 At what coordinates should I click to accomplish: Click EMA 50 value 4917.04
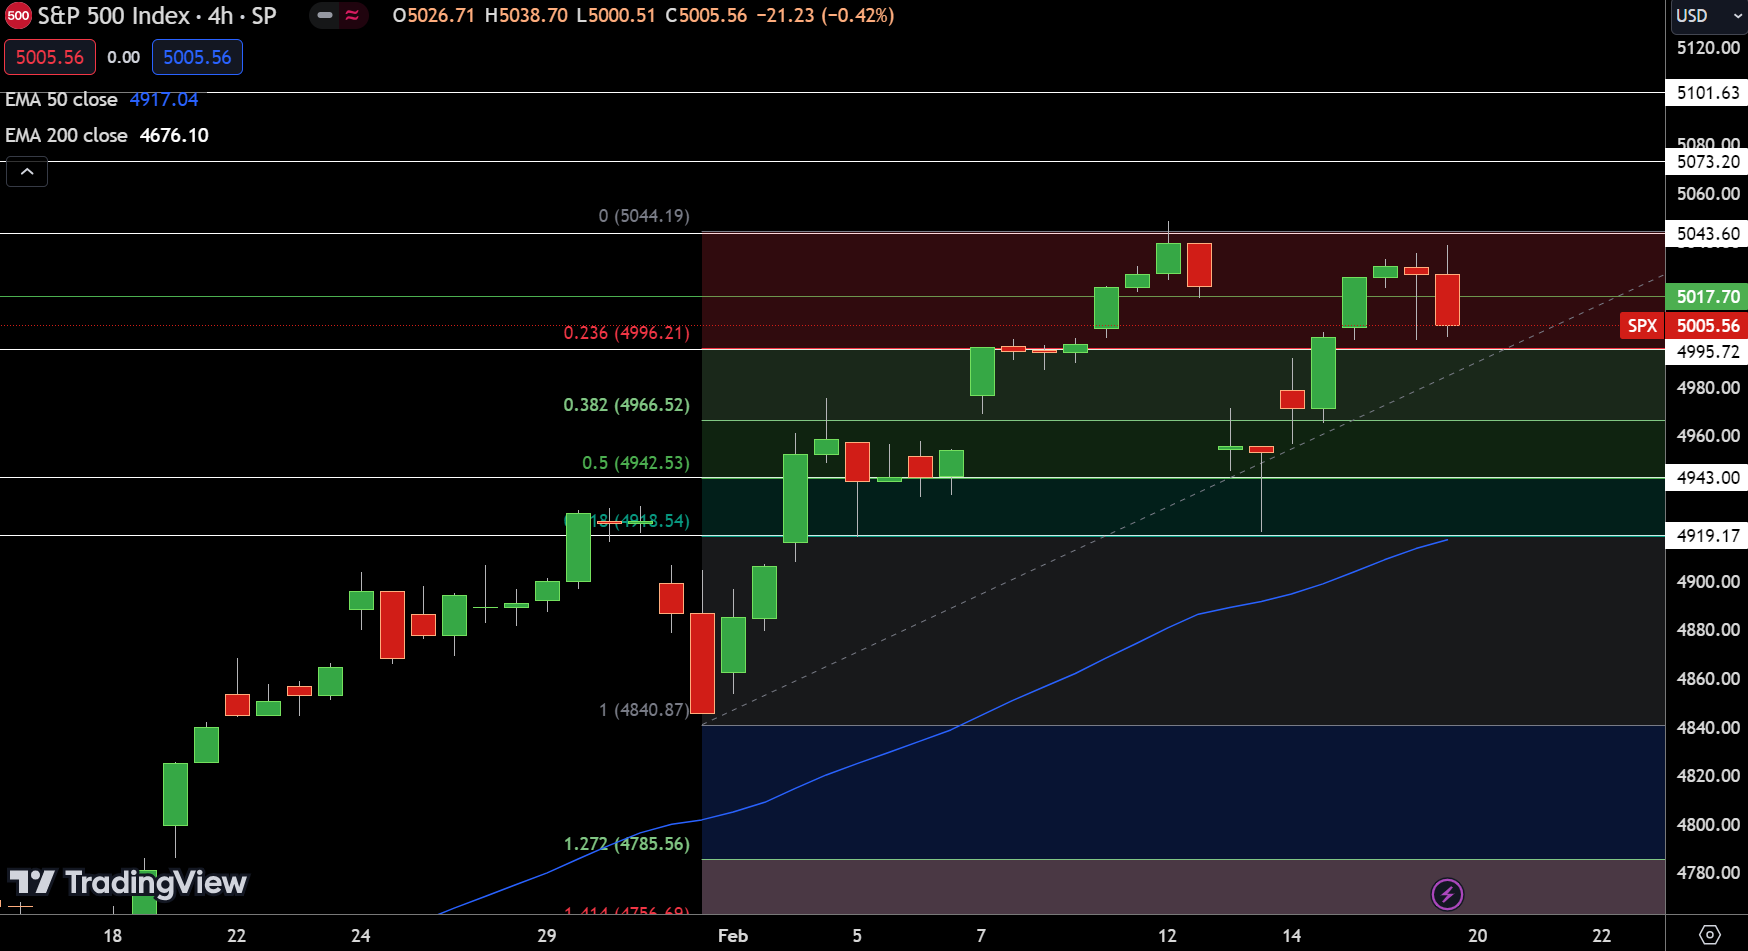coord(164,99)
